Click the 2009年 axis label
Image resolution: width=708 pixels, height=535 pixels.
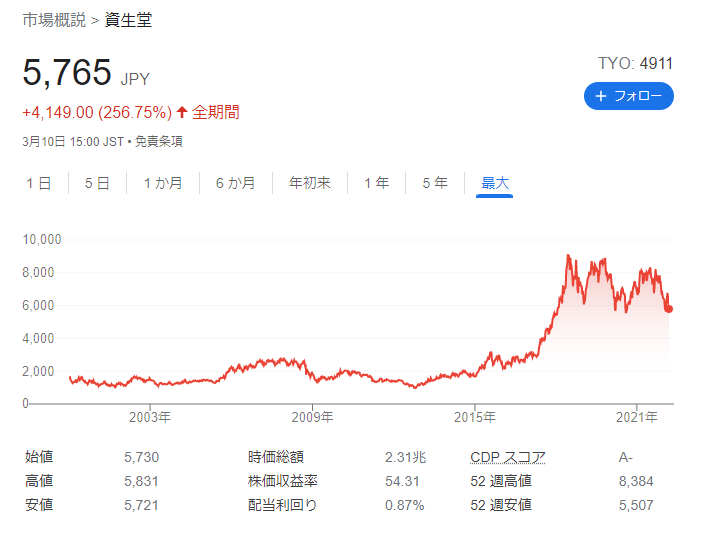coord(312,417)
